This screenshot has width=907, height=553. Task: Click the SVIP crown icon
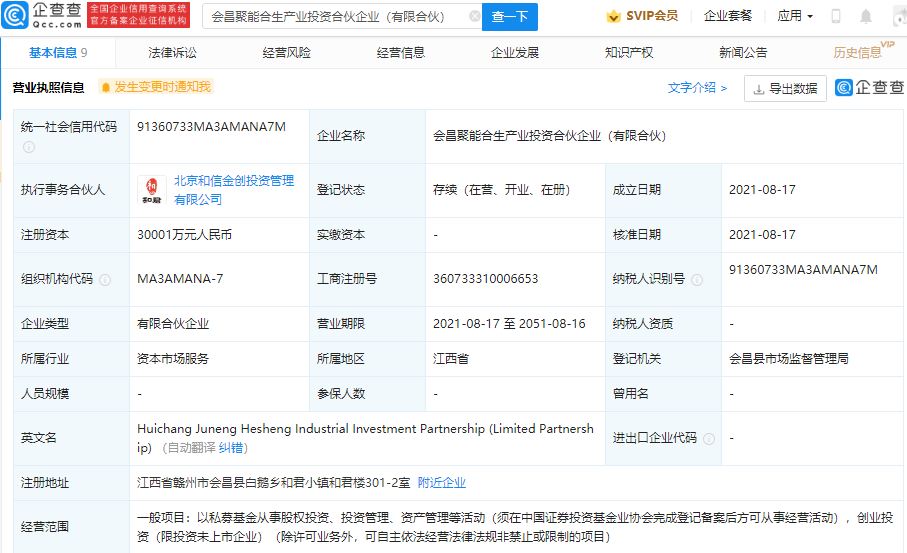(613, 16)
